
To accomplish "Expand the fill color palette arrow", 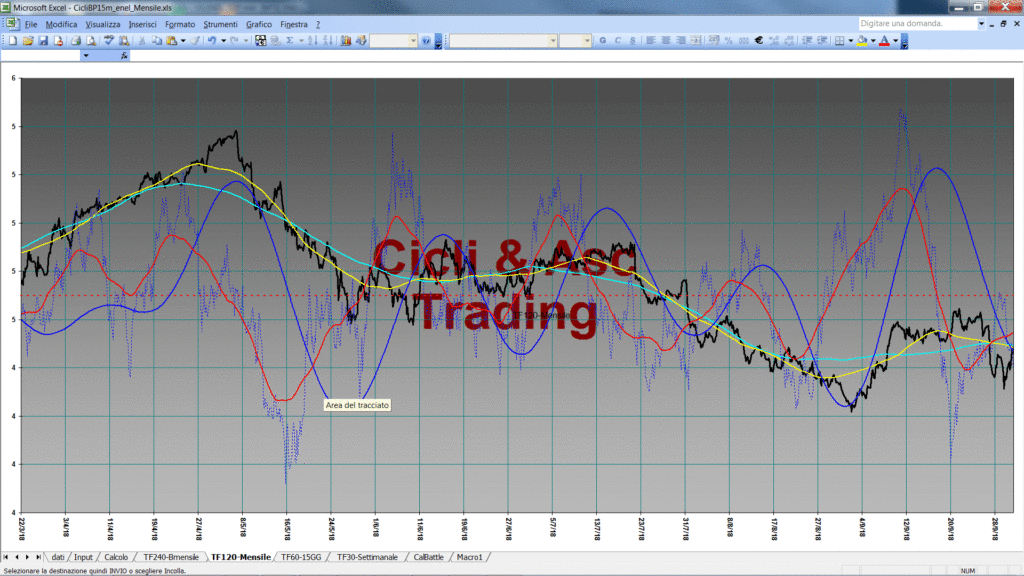I will pos(873,40).
